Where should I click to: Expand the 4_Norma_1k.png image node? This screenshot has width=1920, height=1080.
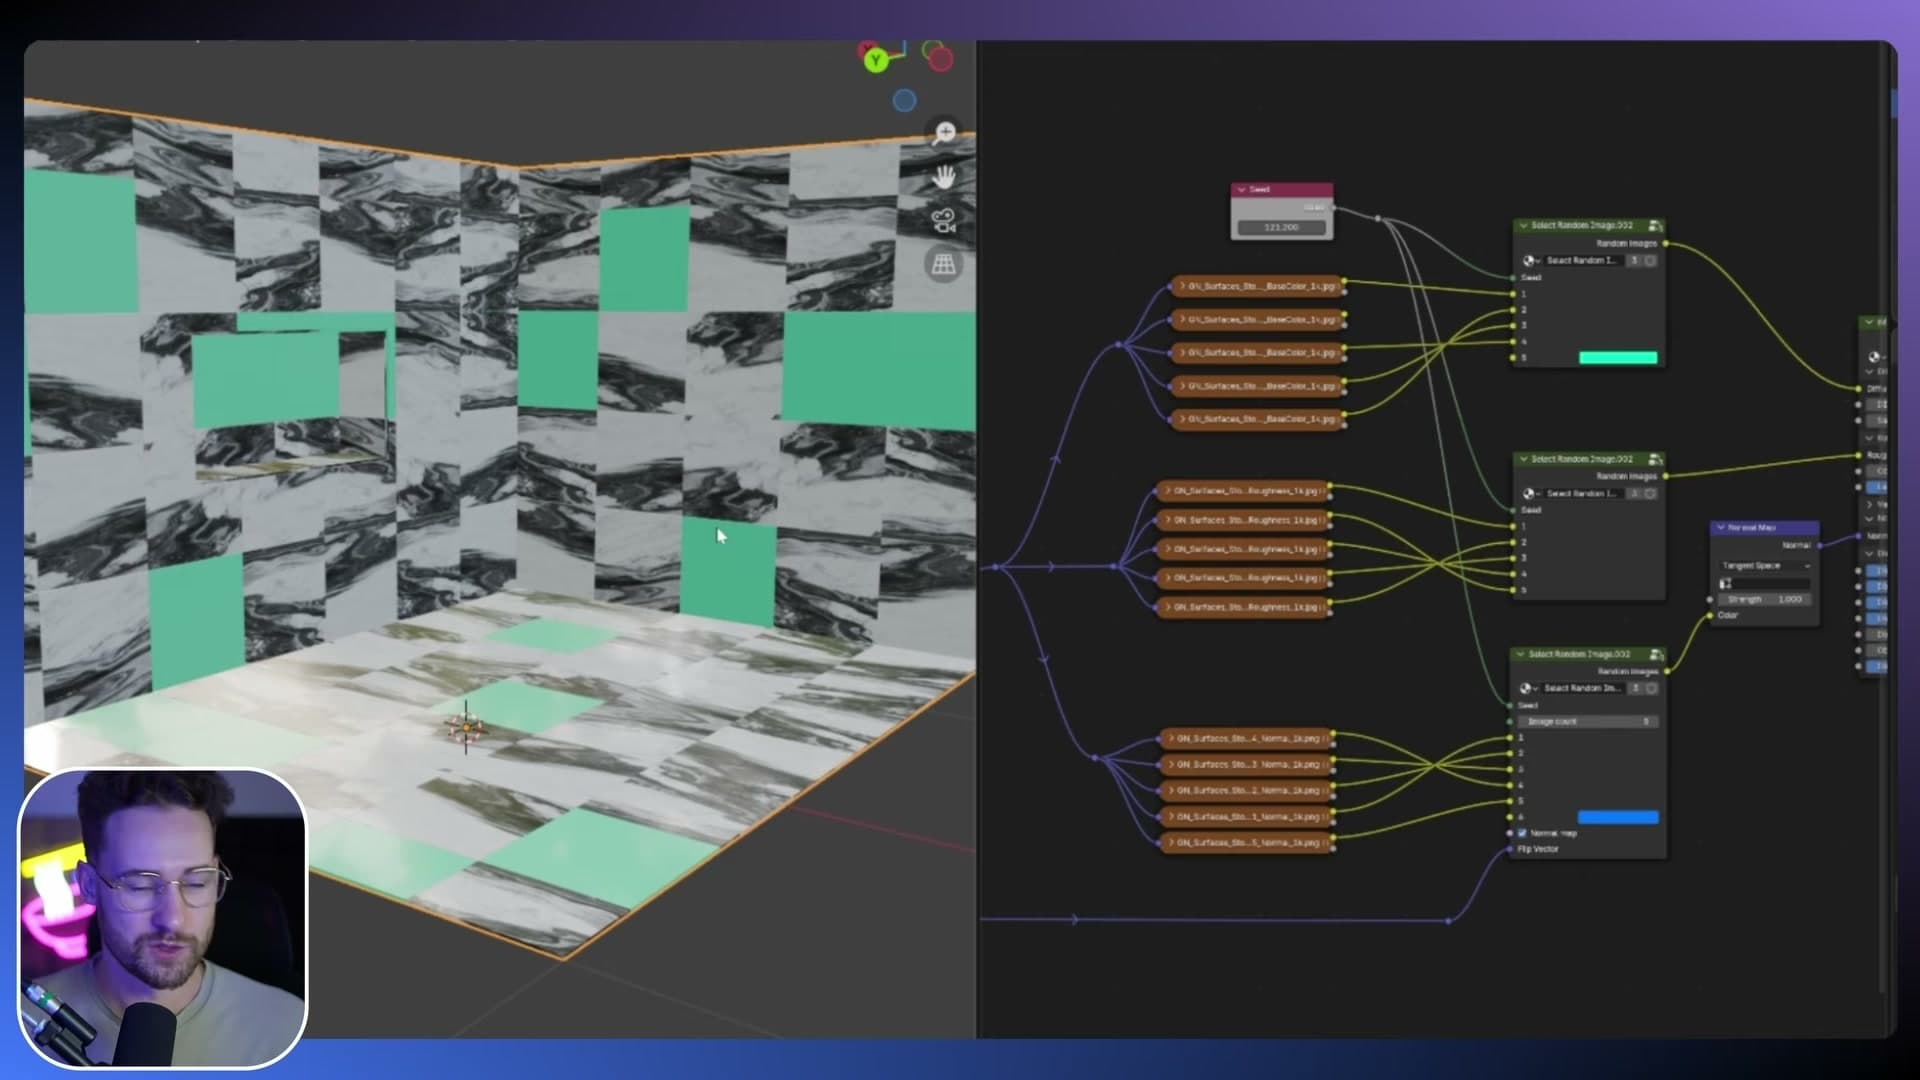[1169, 739]
